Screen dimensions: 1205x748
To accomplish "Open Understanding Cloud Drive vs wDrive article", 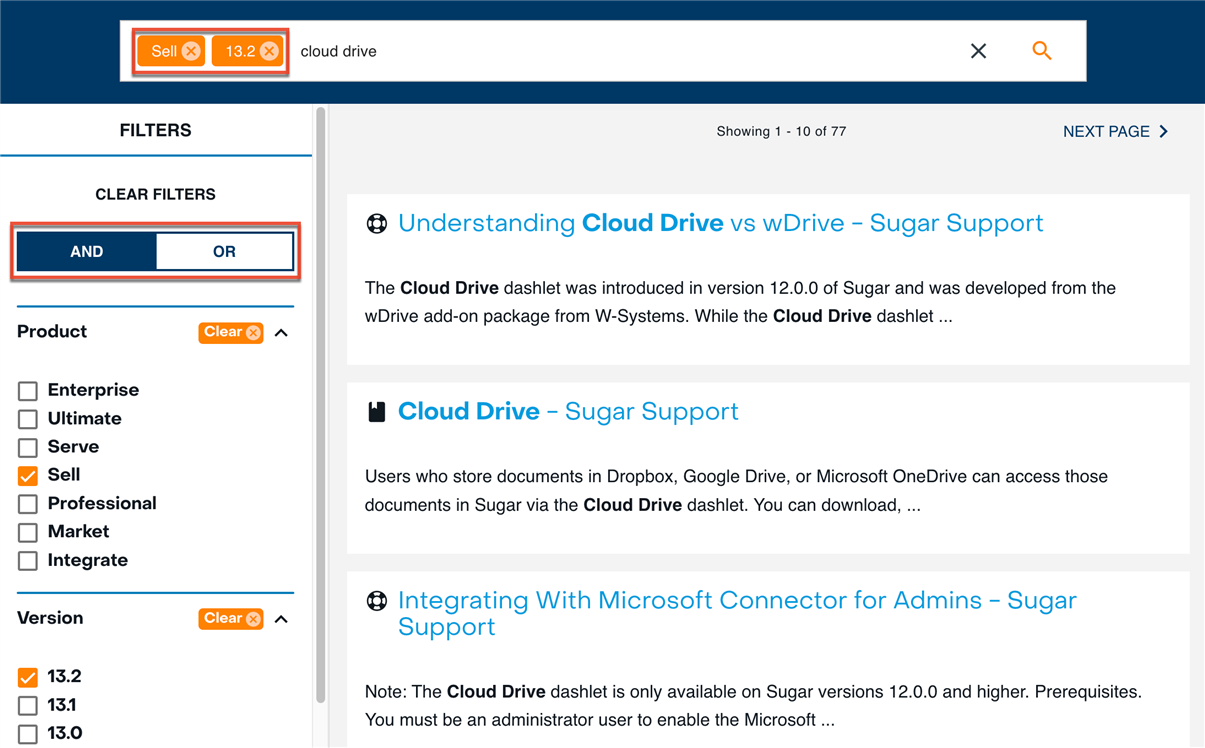I will [x=720, y=223].
